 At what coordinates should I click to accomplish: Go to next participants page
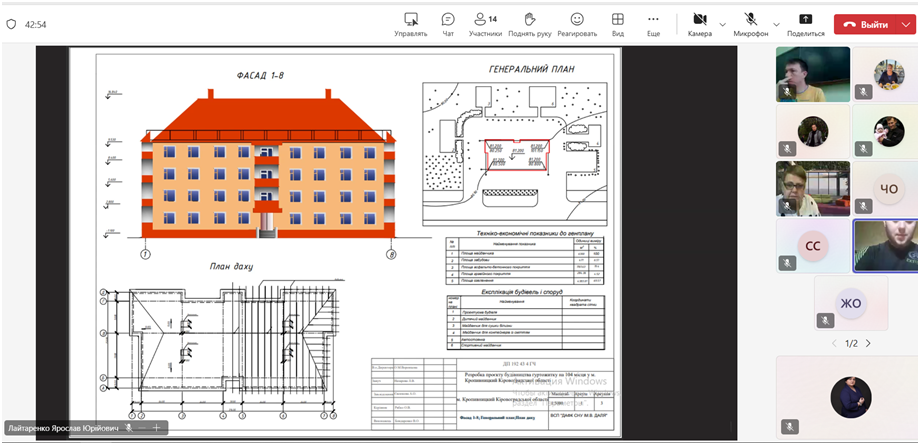click(x=868, y=343)
